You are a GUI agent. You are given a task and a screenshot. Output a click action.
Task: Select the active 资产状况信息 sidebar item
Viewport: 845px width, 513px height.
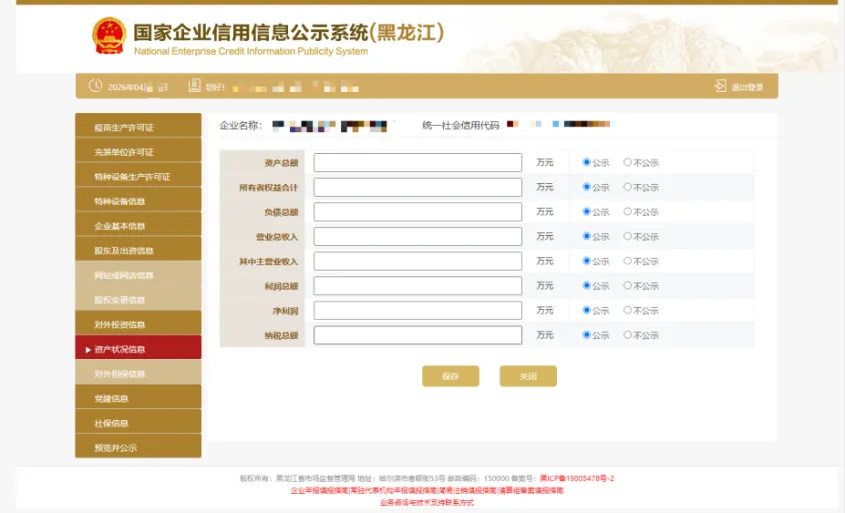[138, 348]
